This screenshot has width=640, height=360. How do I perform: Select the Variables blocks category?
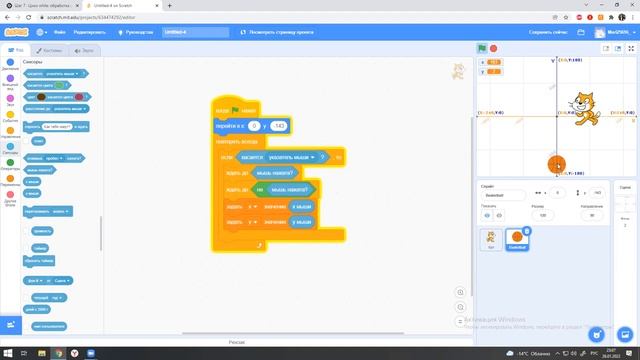point(10,180)
